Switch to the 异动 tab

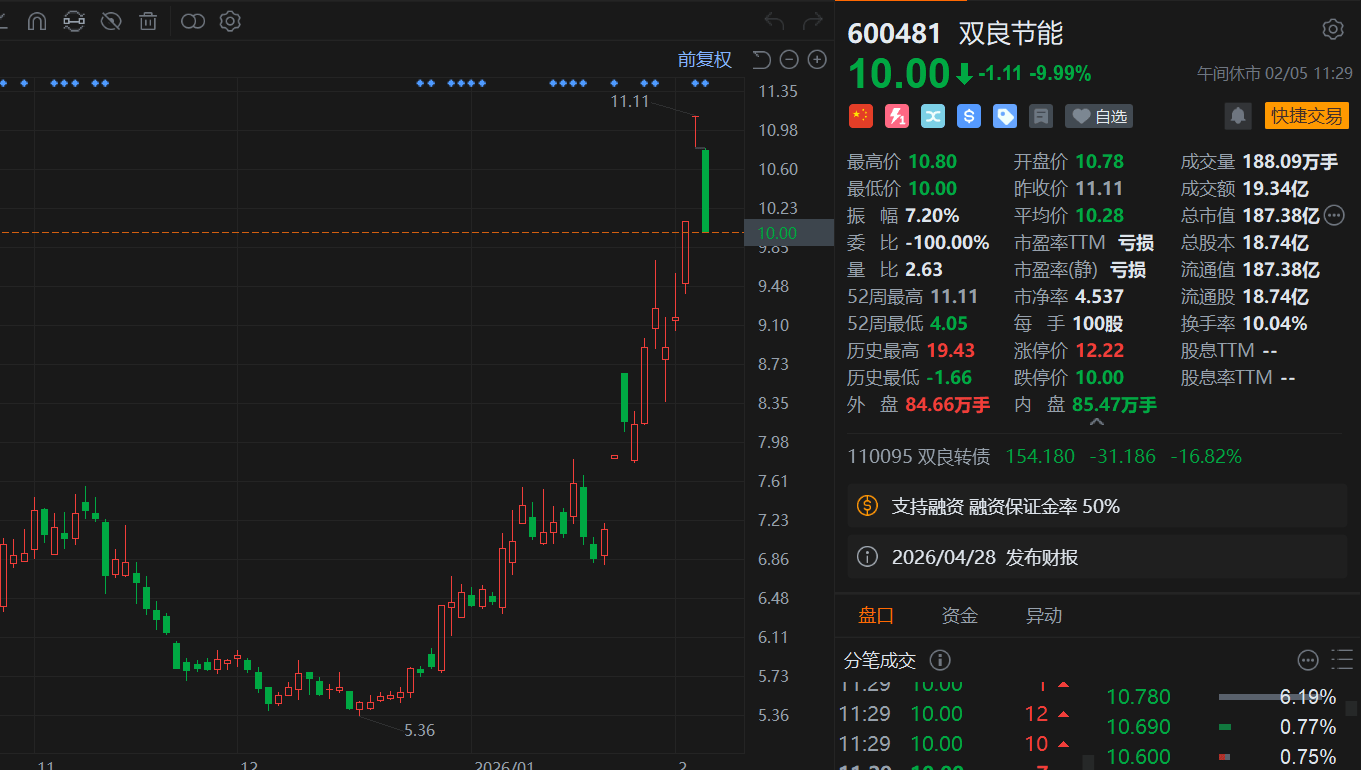1043,616
